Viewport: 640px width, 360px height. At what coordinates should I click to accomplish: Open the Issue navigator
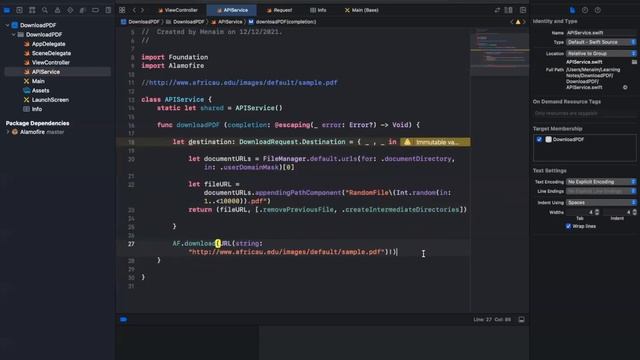click(57, 10)
